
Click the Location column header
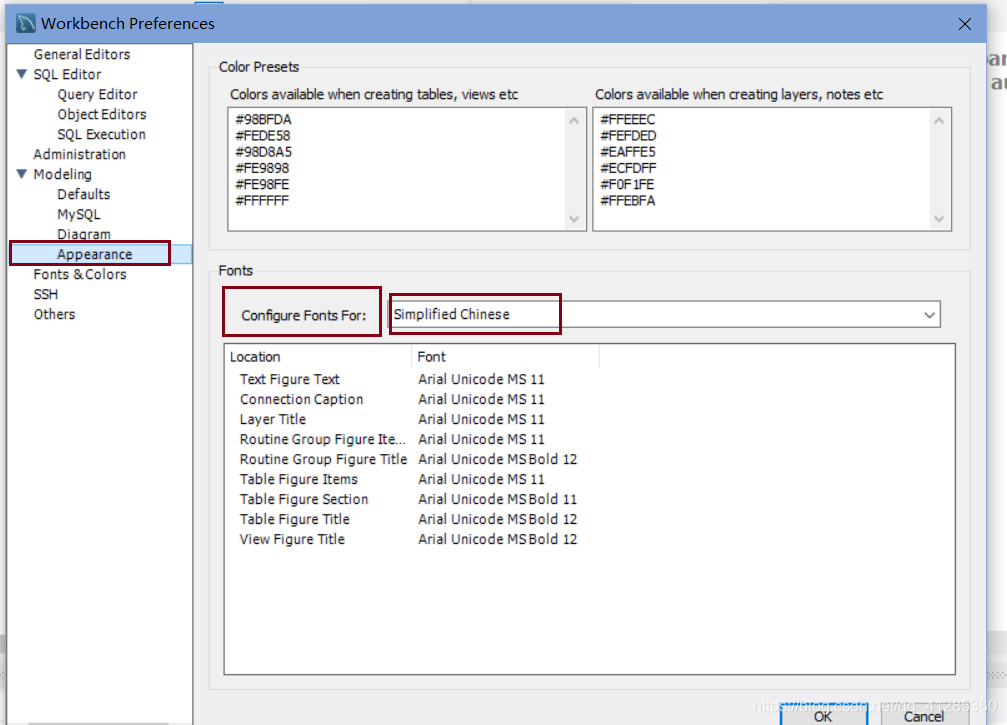point(318,356)
